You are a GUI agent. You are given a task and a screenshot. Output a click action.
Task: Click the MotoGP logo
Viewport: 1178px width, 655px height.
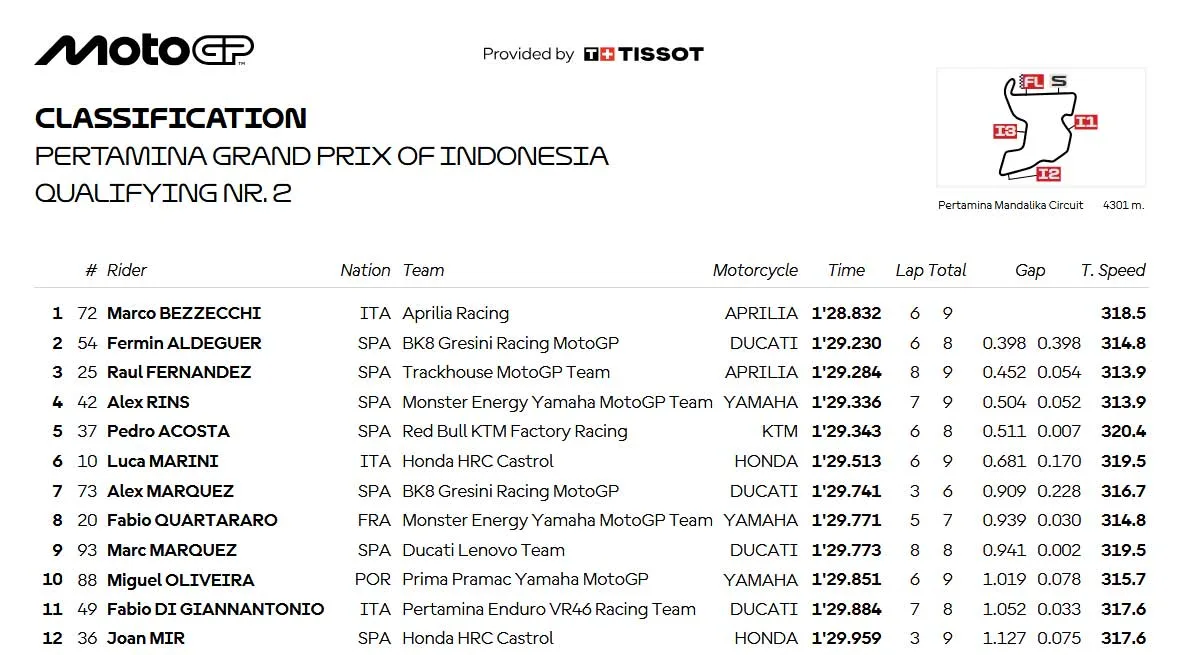[x=144, y=50]
